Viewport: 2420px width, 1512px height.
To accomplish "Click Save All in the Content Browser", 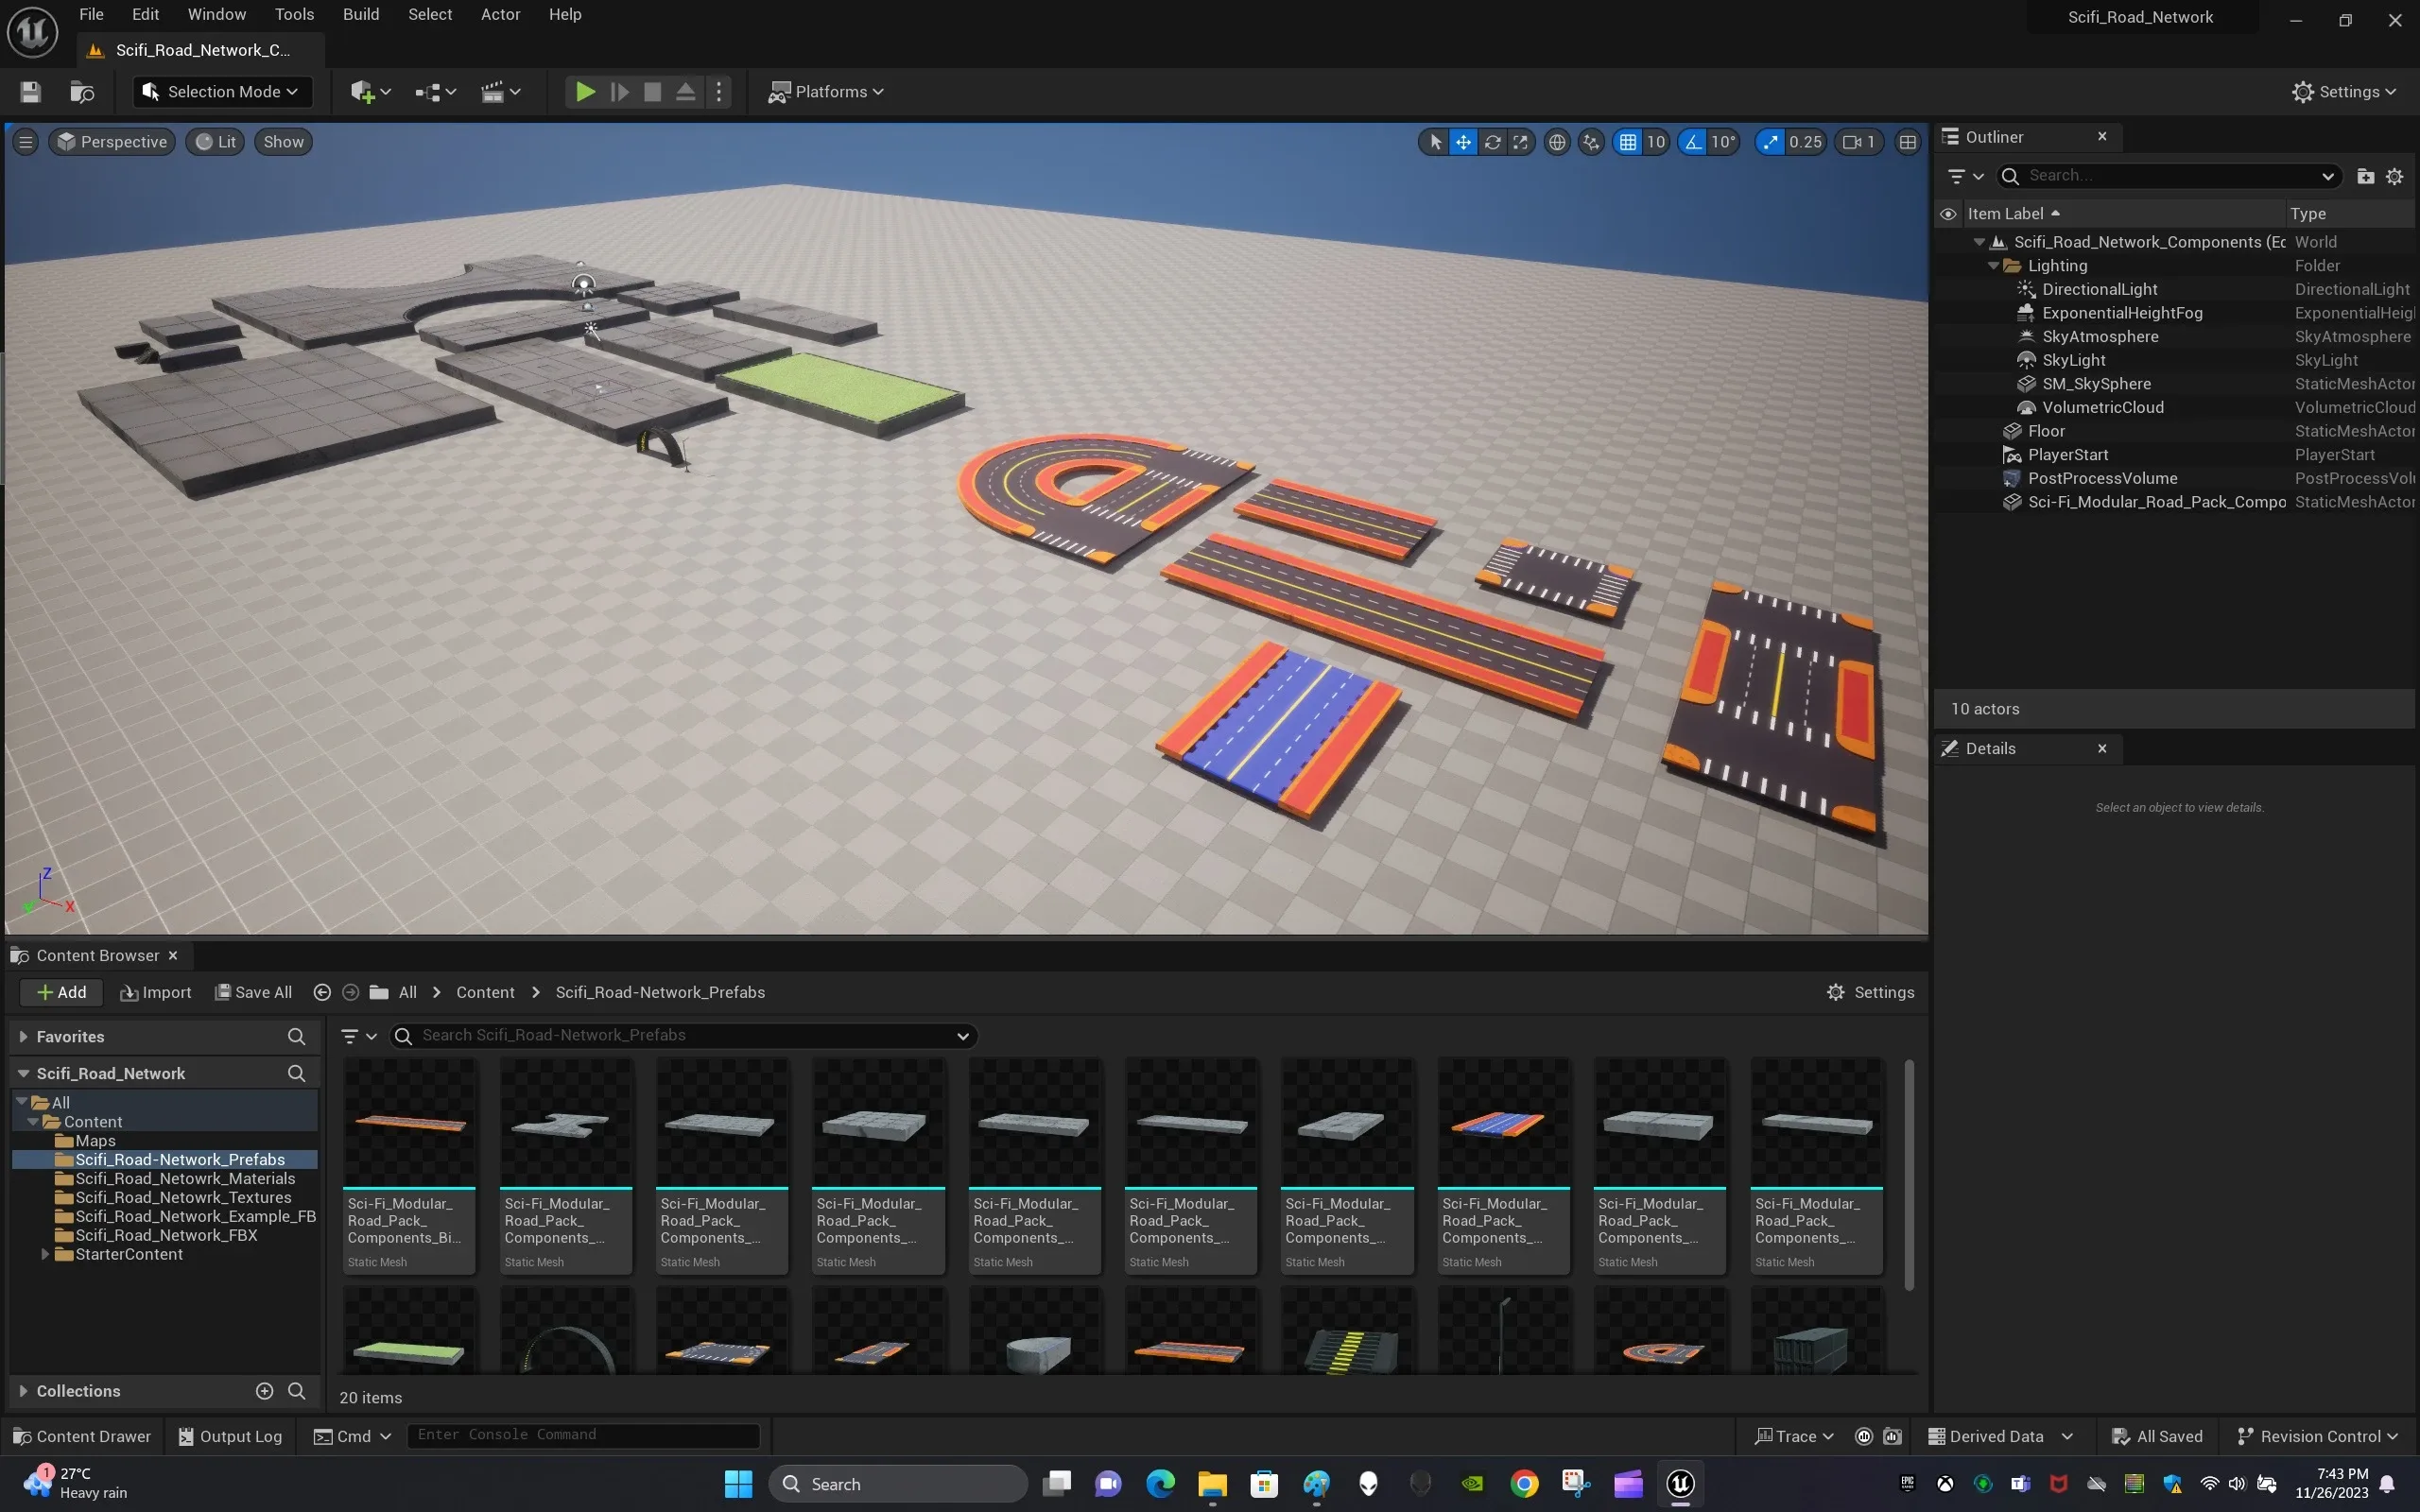I will coord(253,991).
